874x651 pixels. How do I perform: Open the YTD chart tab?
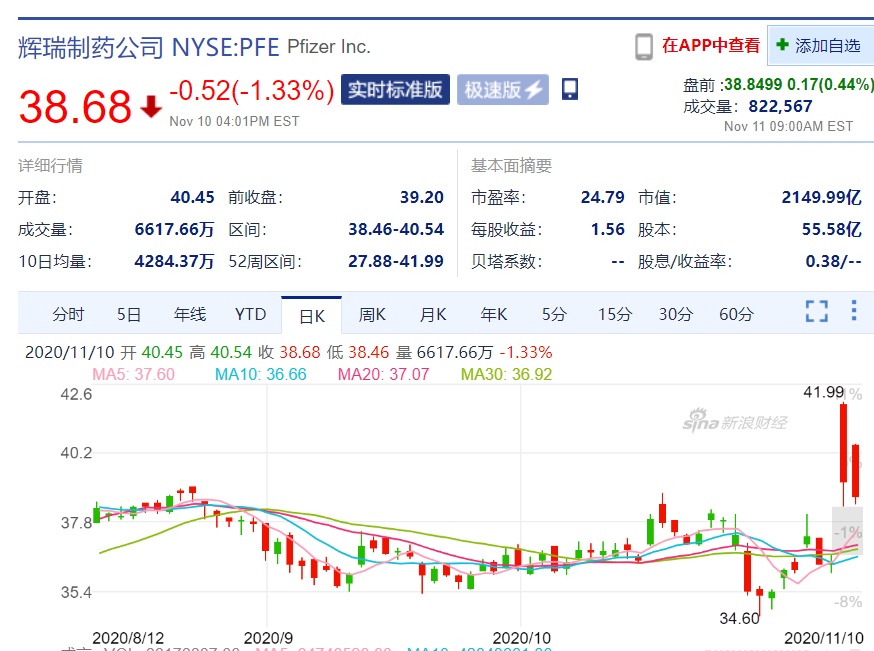[250, 314]
